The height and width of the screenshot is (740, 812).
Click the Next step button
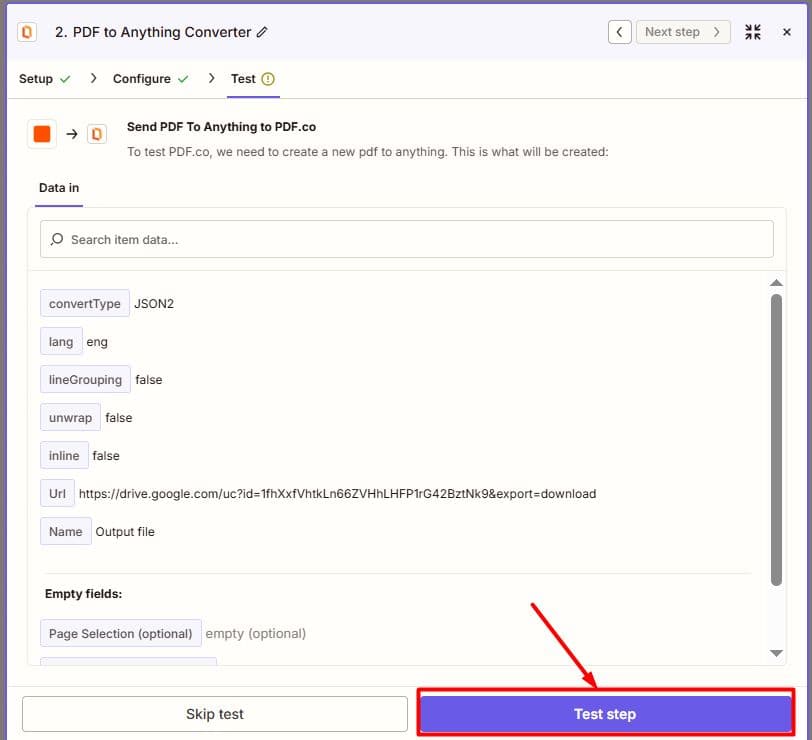click(x=683, y=32)
